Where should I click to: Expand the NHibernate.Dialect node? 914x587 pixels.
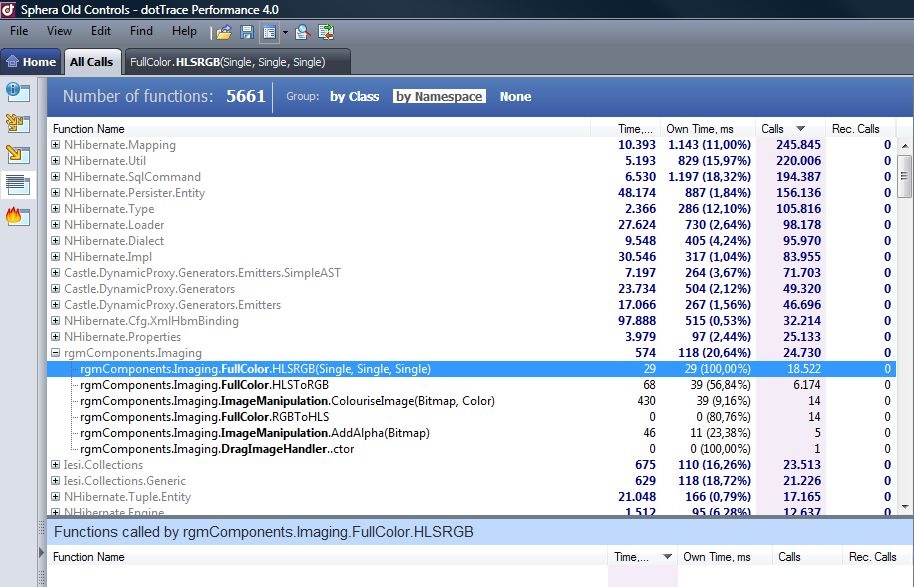click(55, 241)
